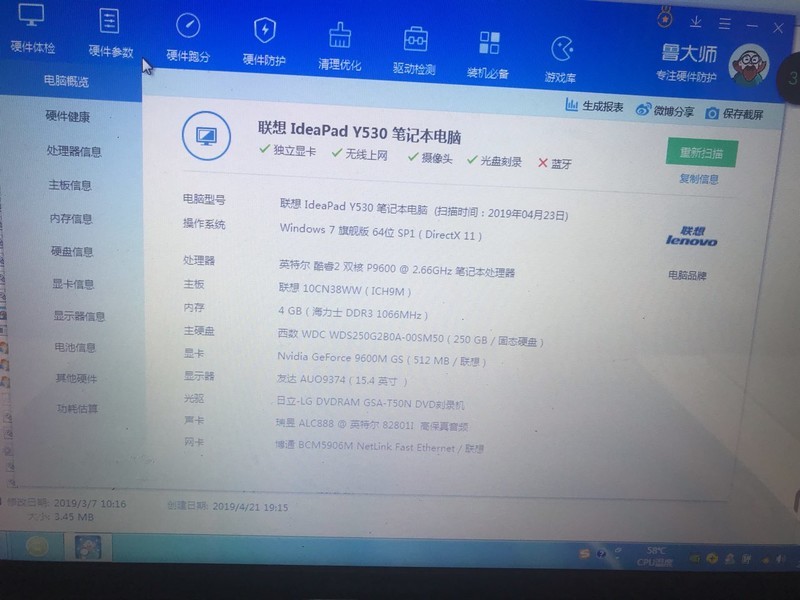
Task: Open the 装机必备 essential apps section
Action: 488,55
